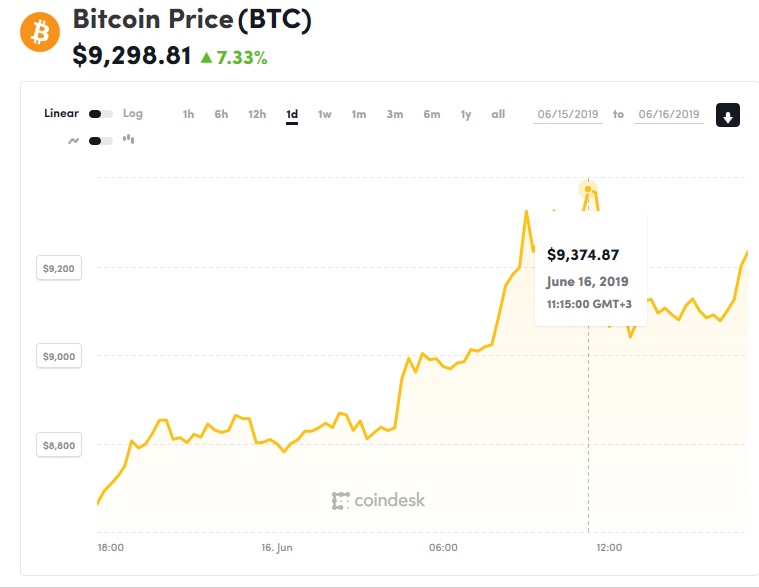The width and height of the screenshot is (759, 588).
Task: Switch to the 1w range
Action: coord(325,114)
